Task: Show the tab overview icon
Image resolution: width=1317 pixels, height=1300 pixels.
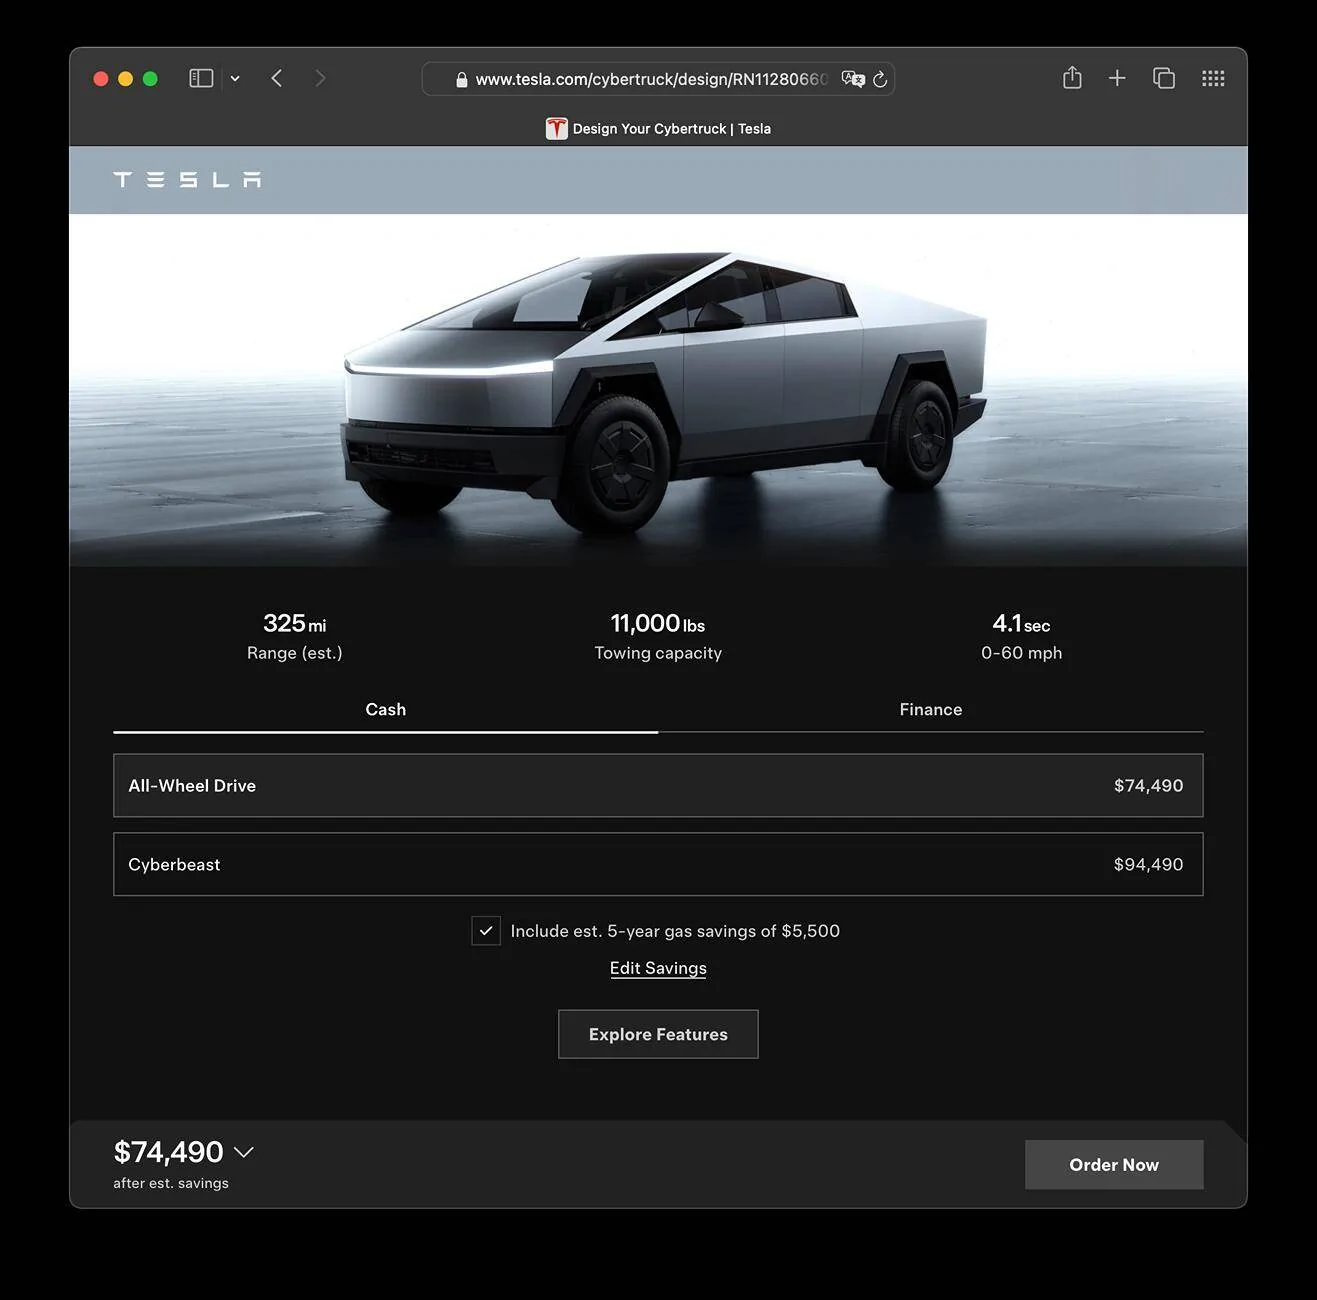Action: pos(1164,78)
